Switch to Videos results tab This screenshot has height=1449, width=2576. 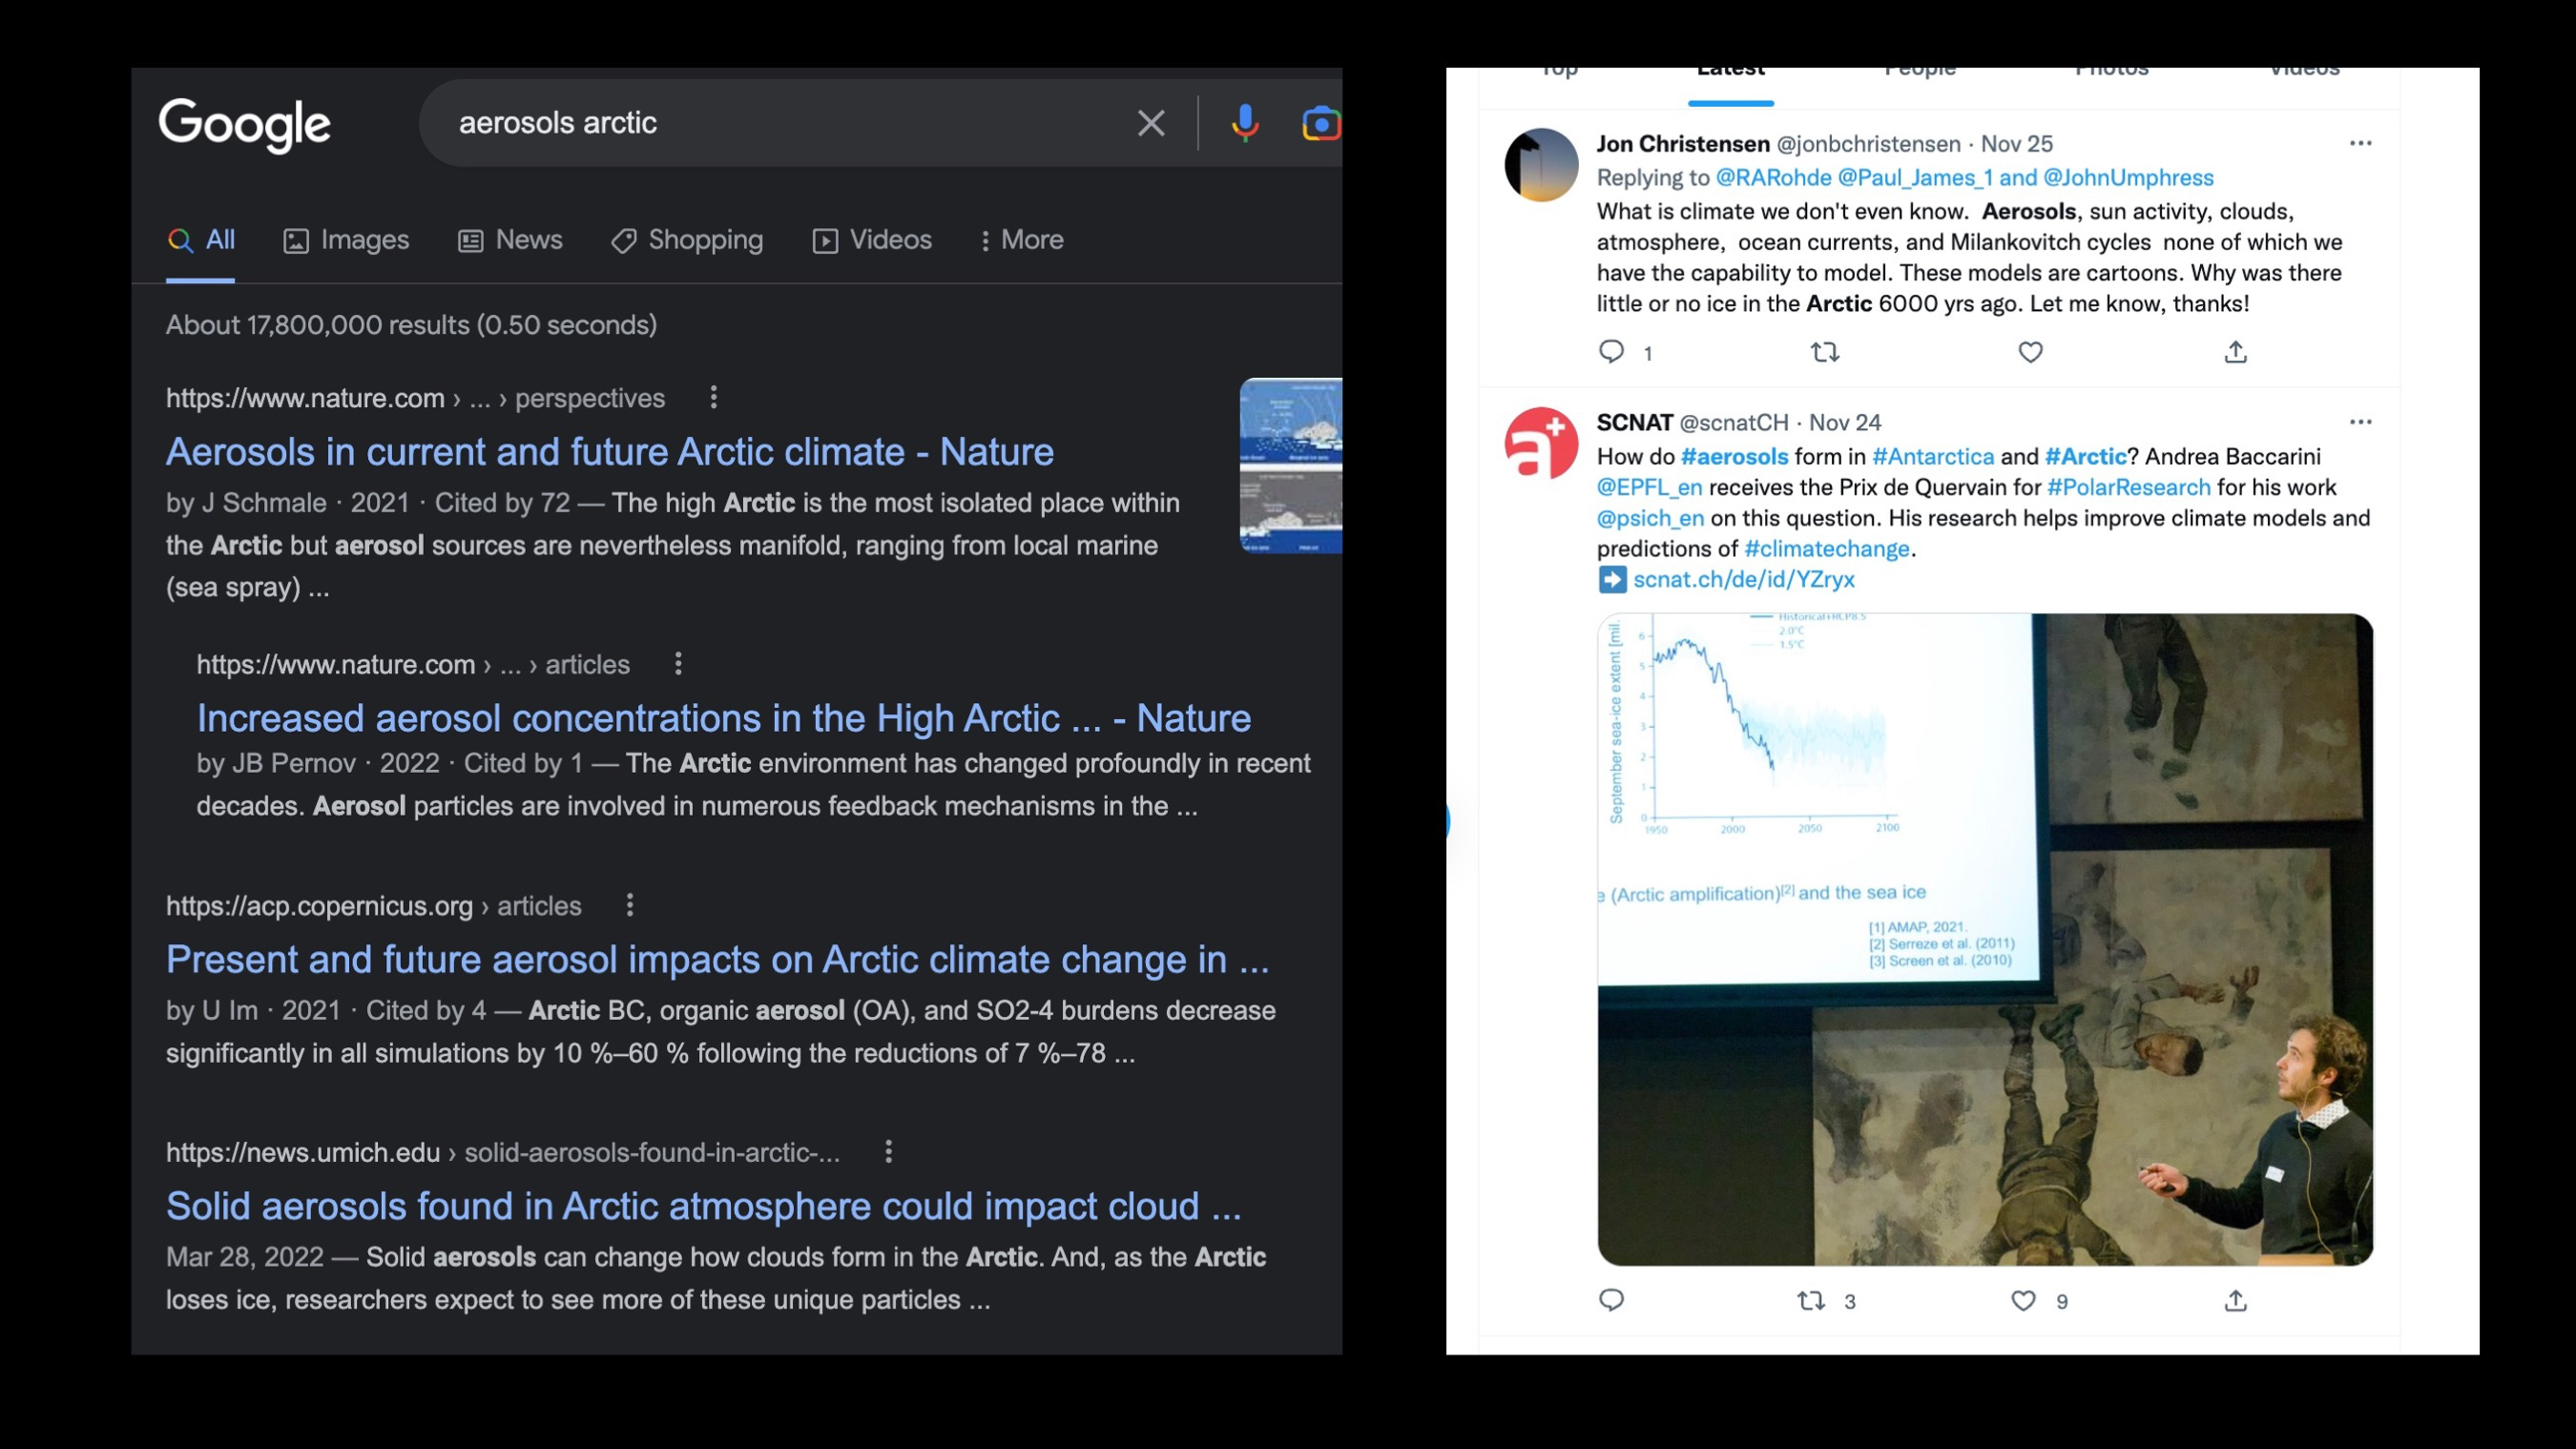pyautogui.click(x=872, y=240)
